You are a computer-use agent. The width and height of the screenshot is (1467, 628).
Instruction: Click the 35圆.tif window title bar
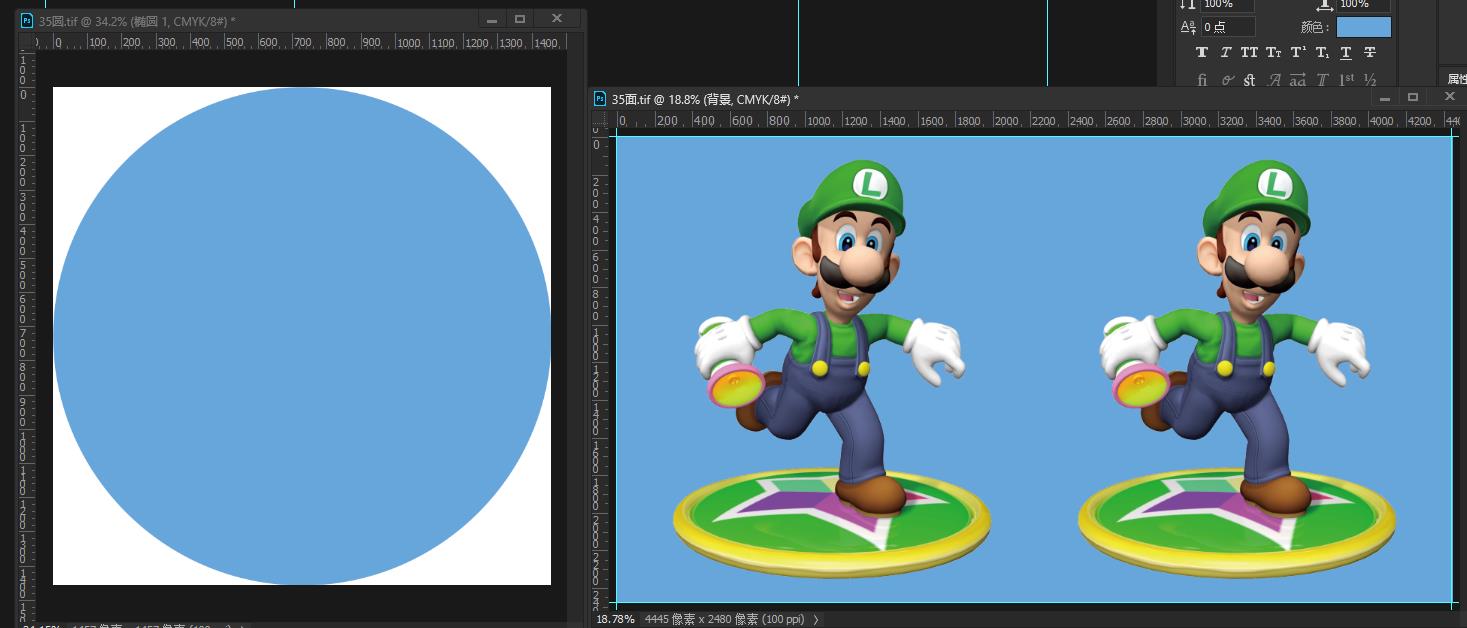(300, 20)
